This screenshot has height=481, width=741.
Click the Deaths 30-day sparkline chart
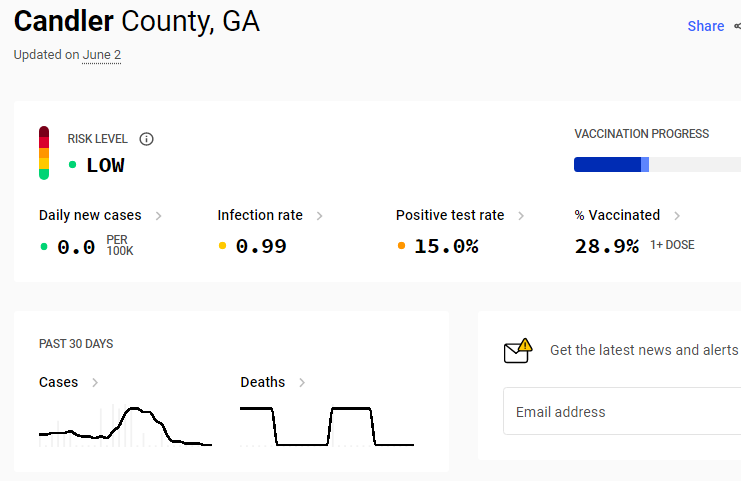327,426
